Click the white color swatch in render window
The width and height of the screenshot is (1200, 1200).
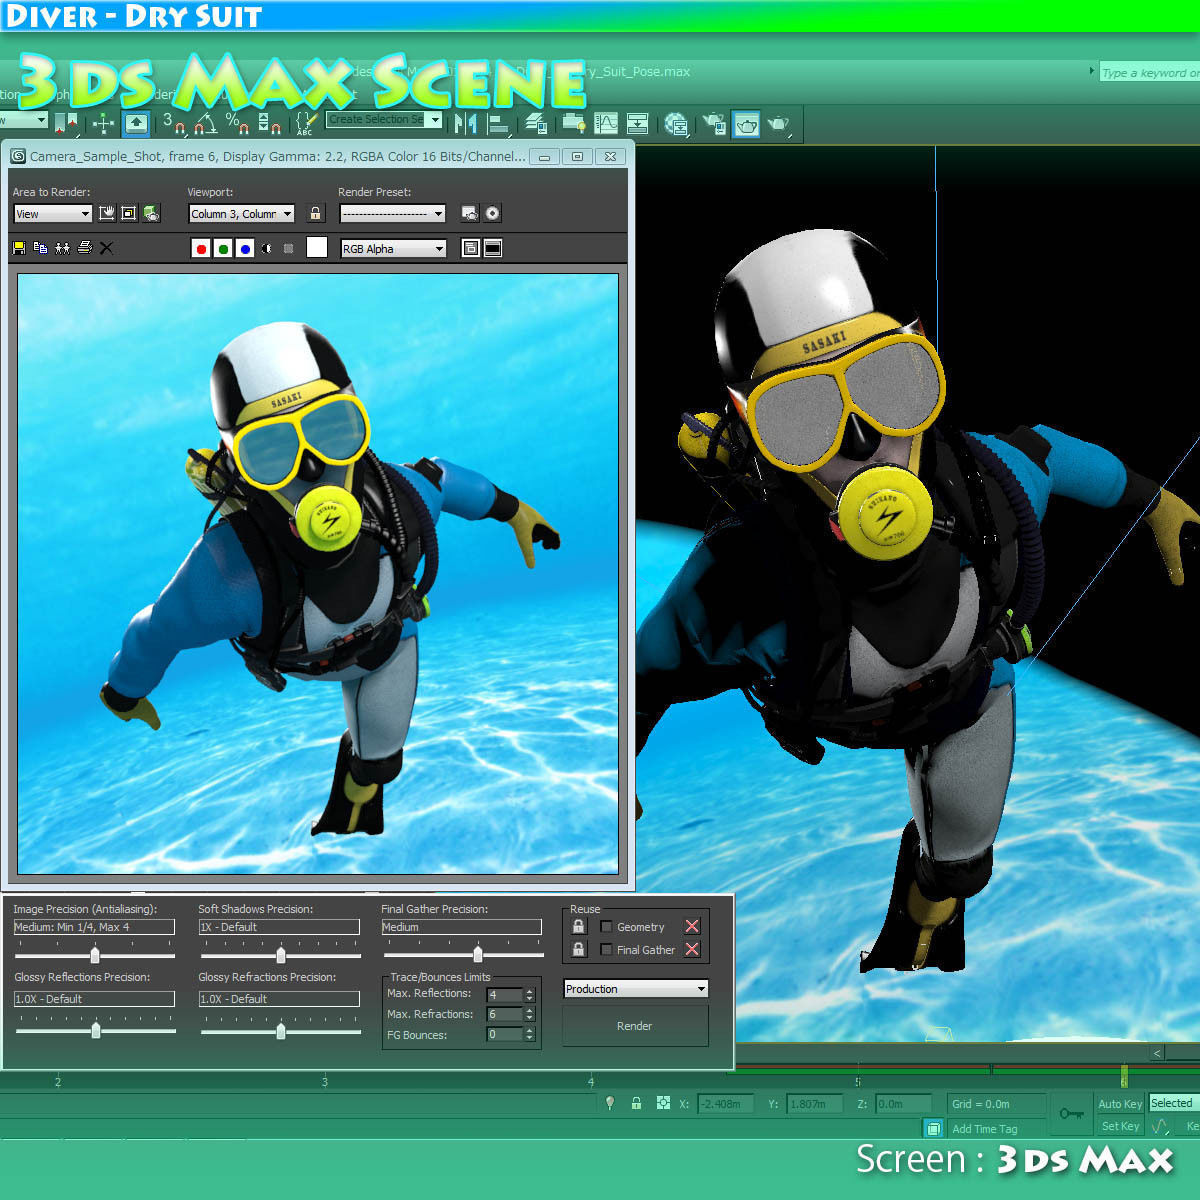pyautogui.click(x=317, y=248)
